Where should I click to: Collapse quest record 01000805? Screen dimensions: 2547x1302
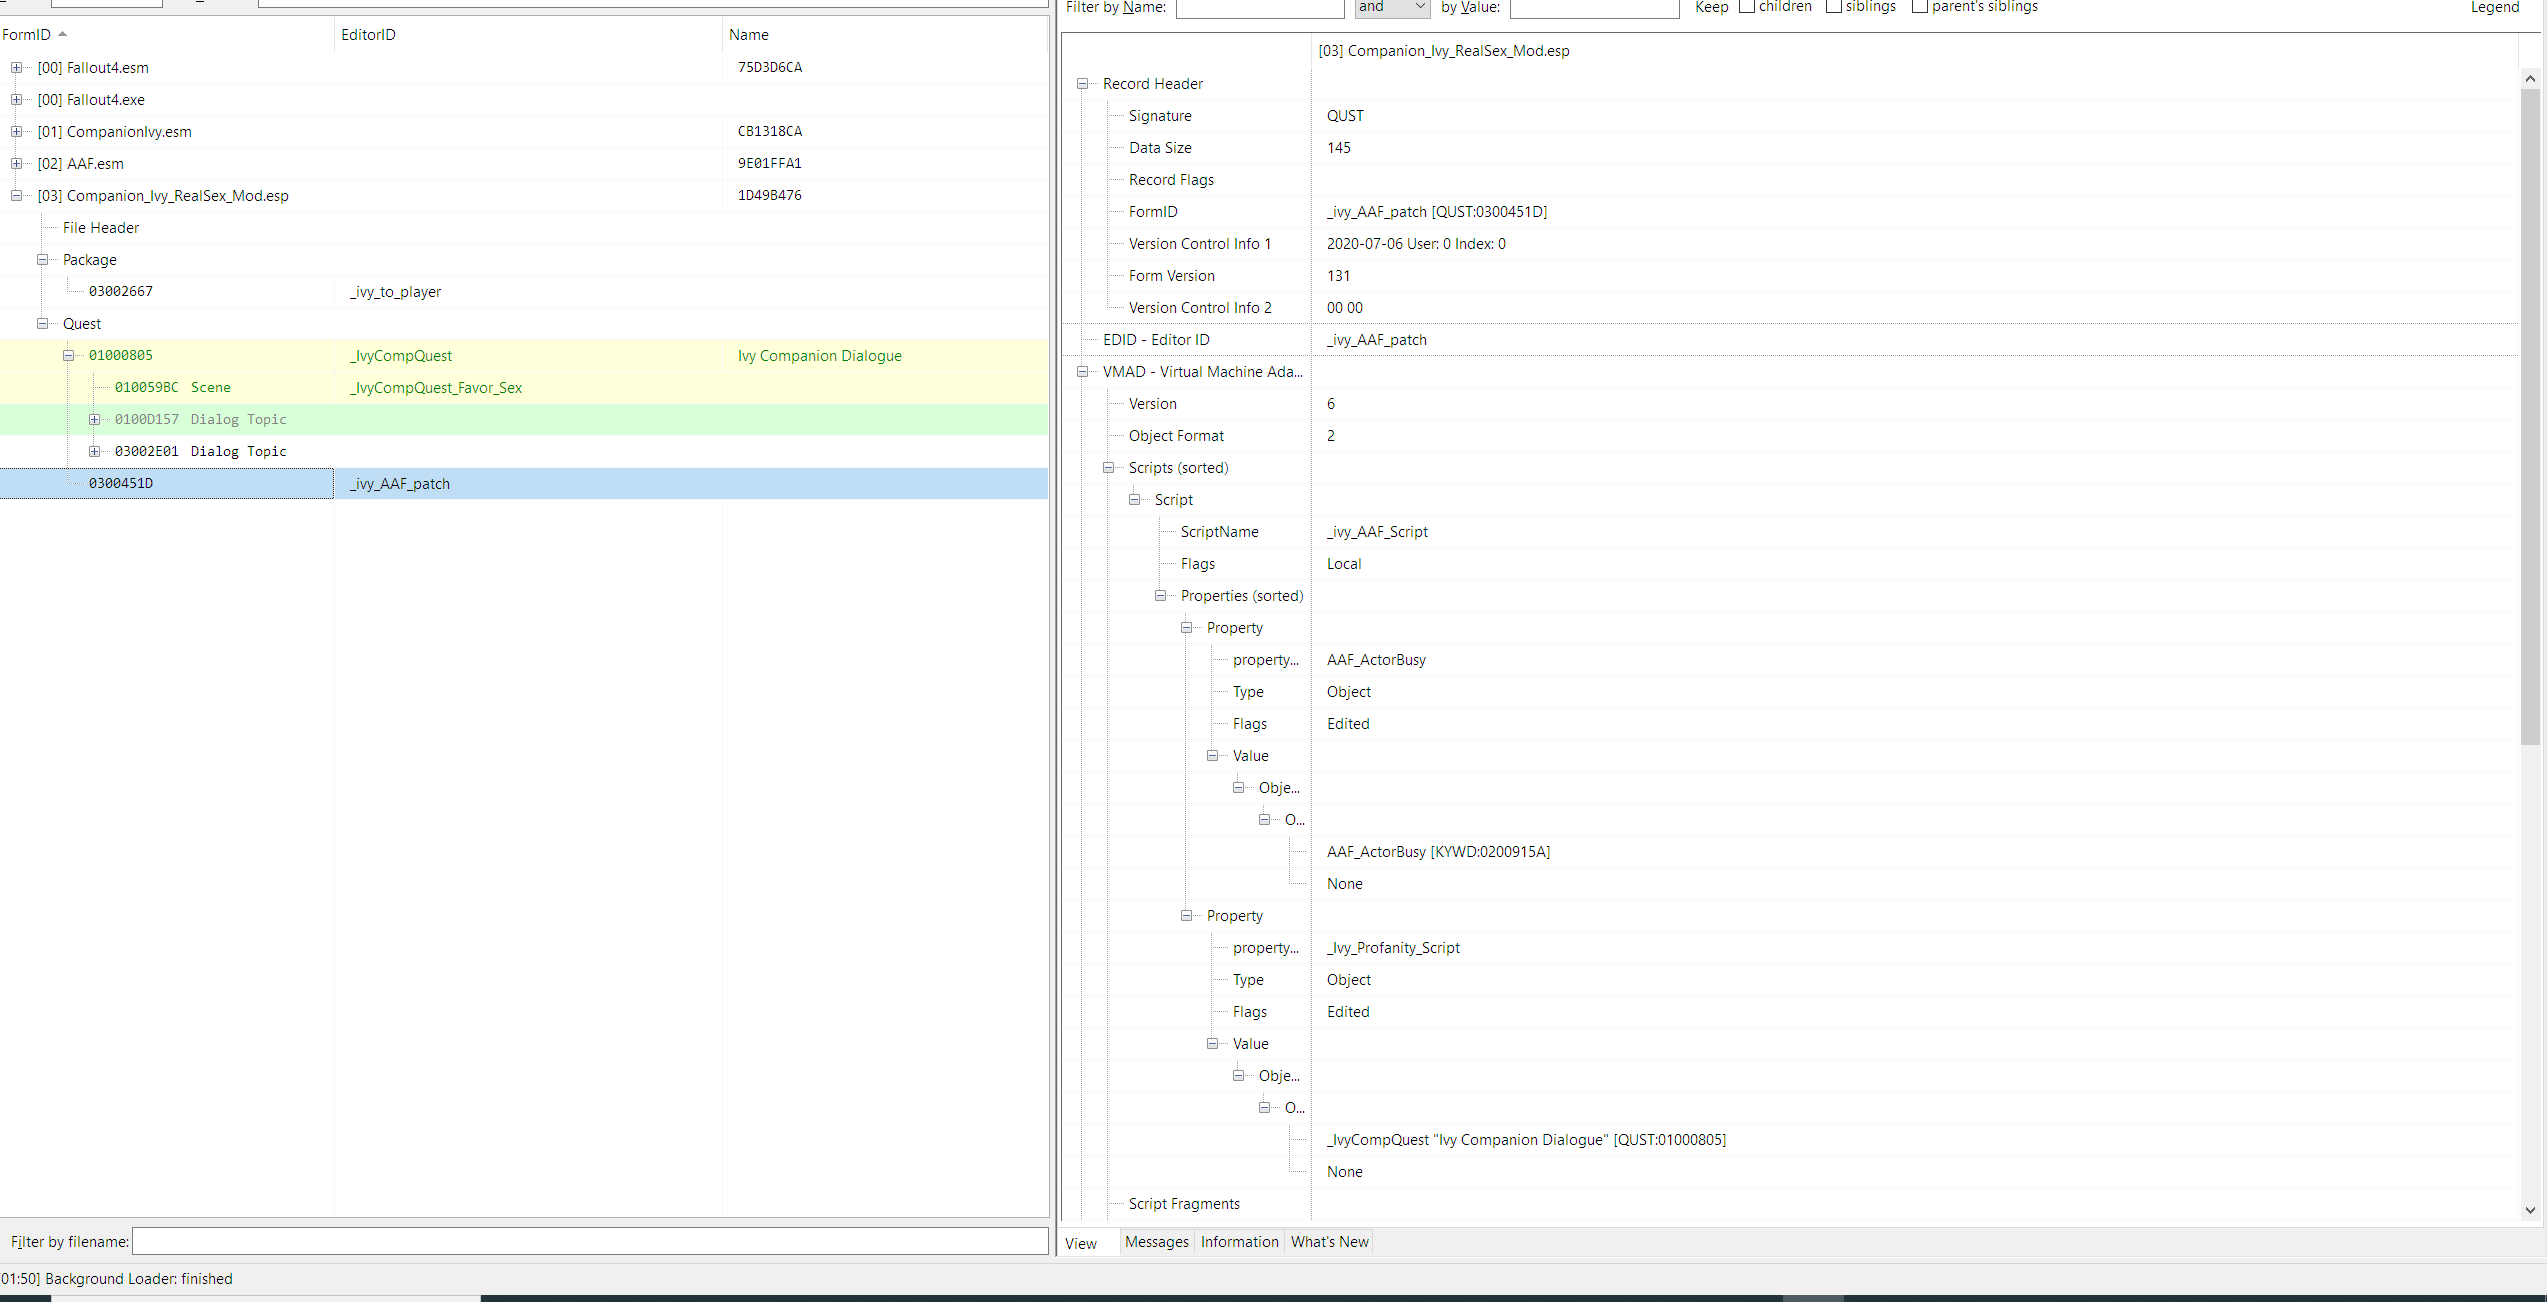(68, 356)
